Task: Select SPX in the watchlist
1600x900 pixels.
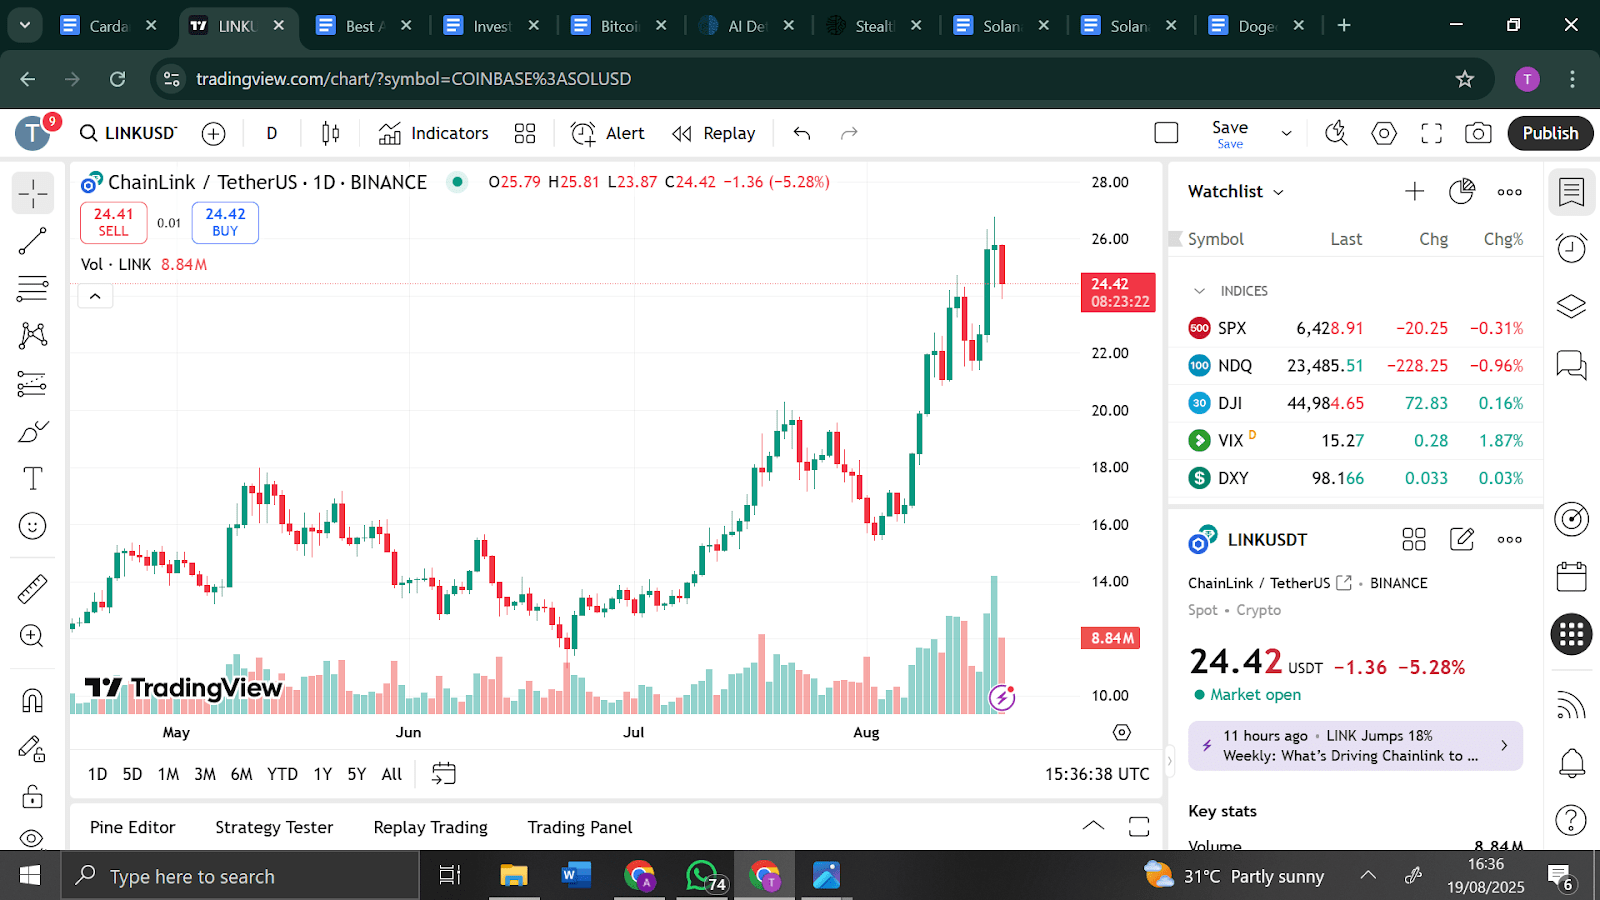Action: coord(1356,328)
